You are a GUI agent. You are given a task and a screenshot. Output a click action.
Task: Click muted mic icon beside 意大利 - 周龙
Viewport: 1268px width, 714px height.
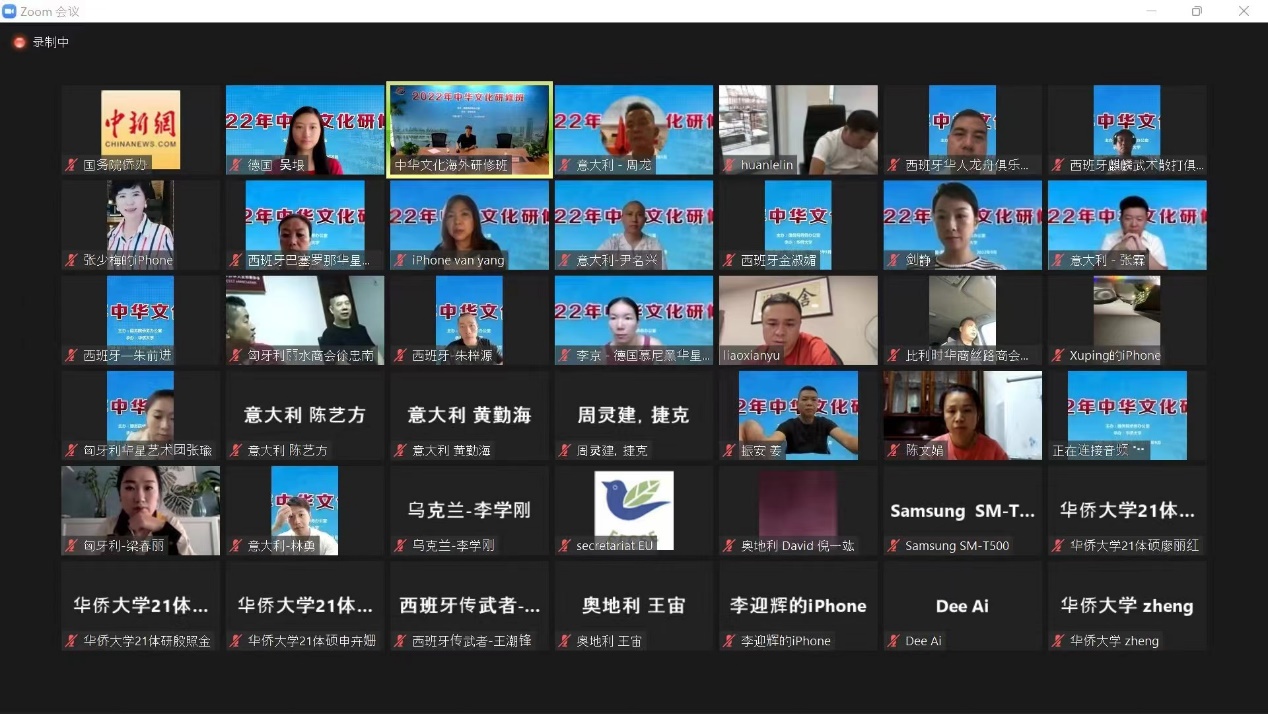(x=565, y=165)
